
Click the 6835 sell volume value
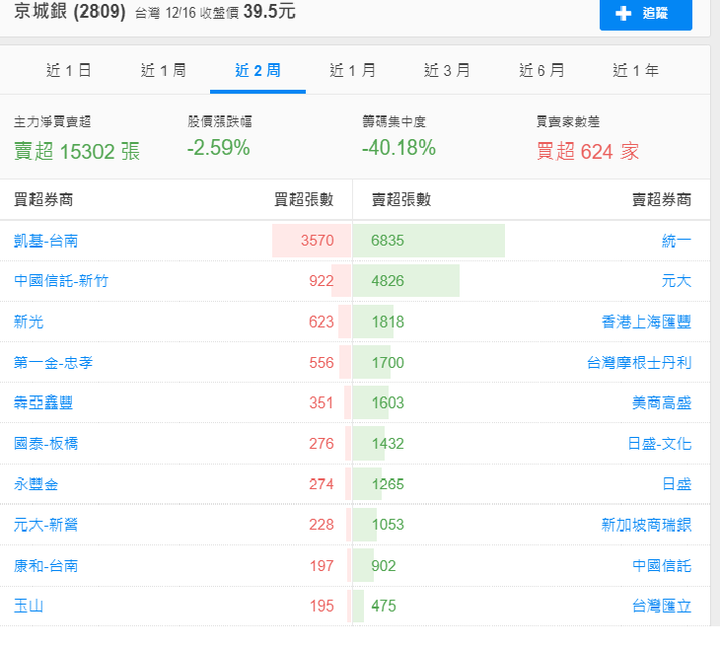(388, 241)
